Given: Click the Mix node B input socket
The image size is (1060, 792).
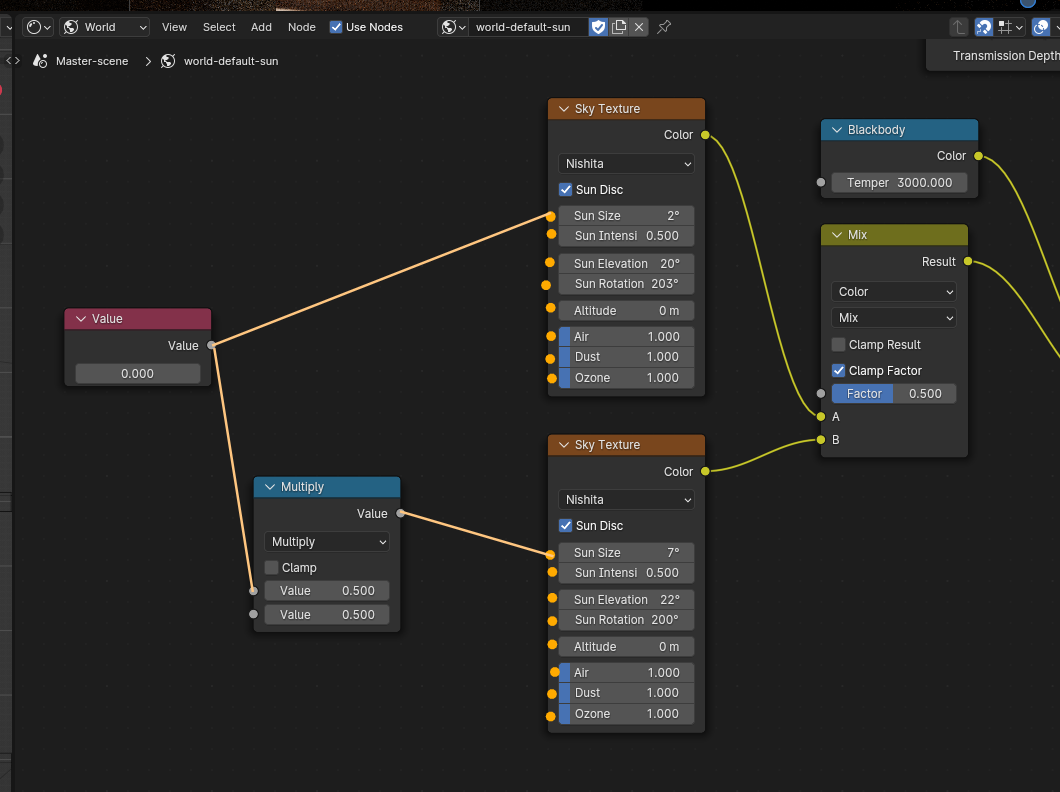Looking at the screenshot, I should click(x=821, y=440).
